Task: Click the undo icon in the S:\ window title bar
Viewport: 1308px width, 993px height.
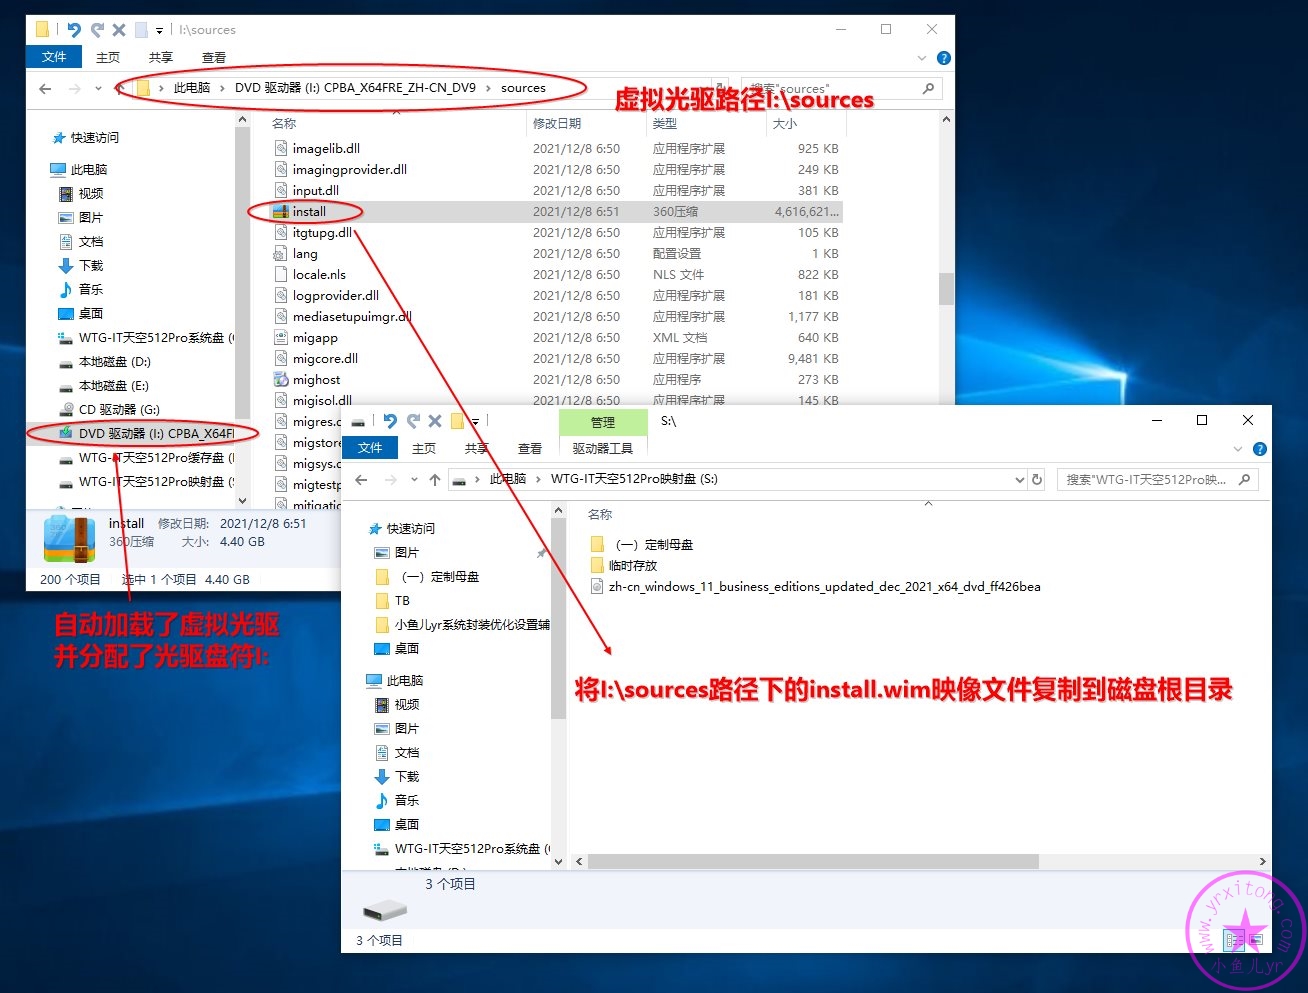Action: 390,421
